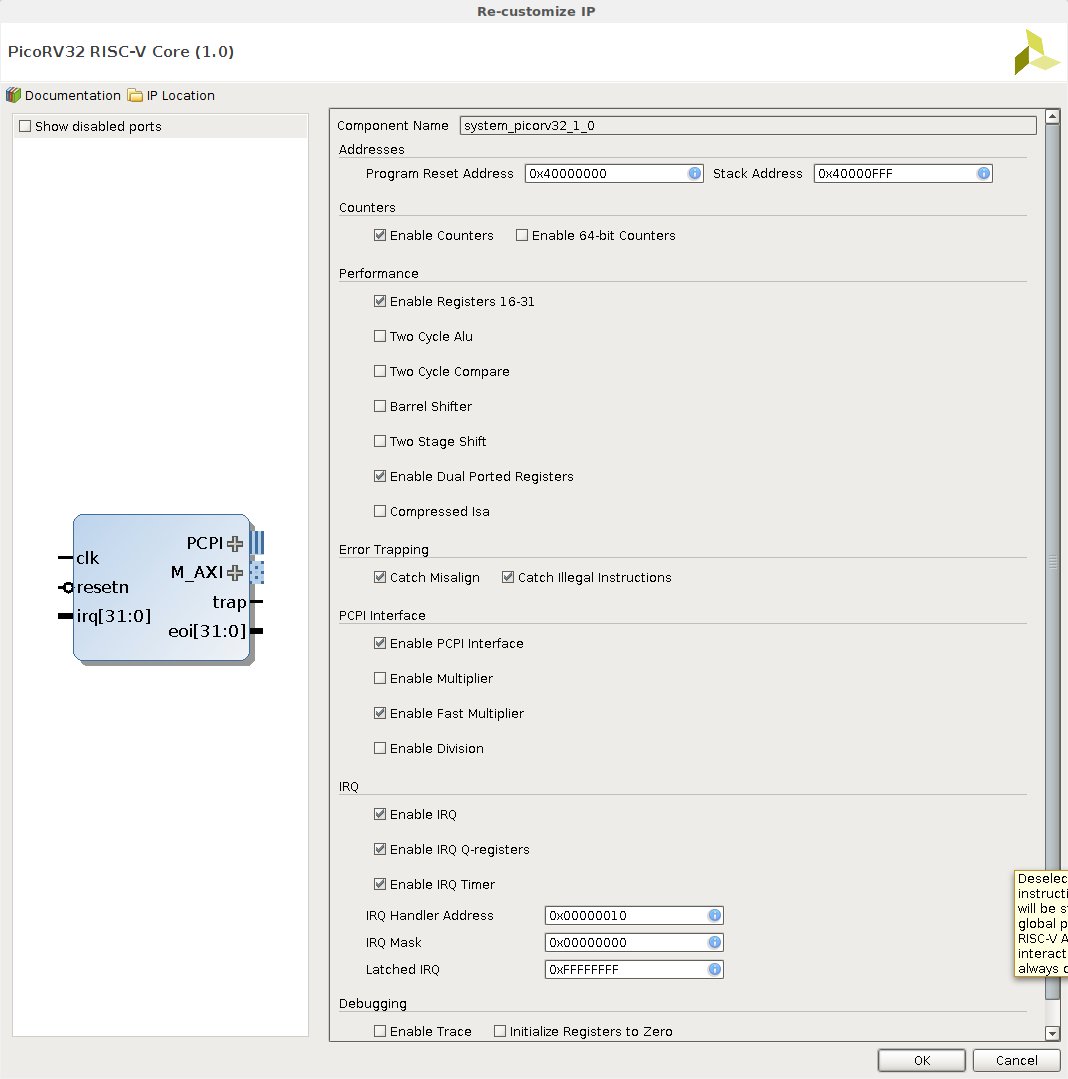1068x1079 pixels.
Task: Open the IP Location folder icon
Action: [136, 95]
